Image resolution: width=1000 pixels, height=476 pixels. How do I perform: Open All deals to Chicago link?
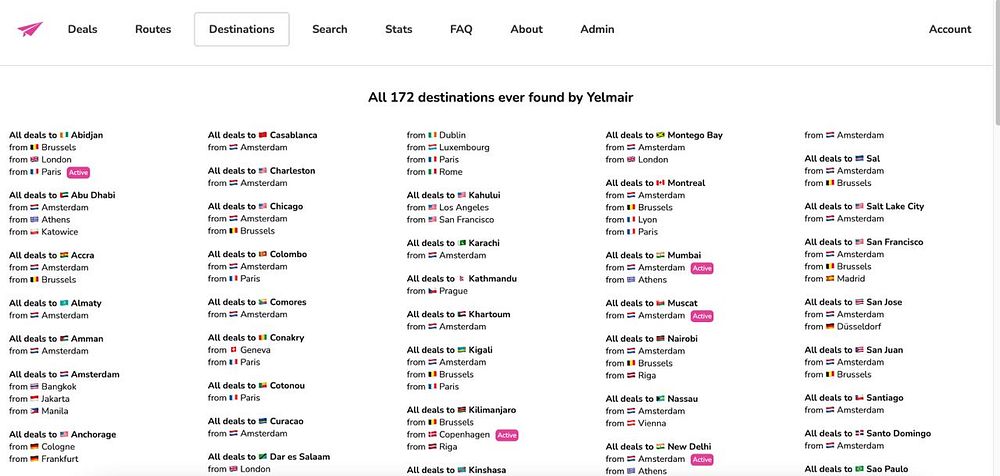(x=255, y=207)
